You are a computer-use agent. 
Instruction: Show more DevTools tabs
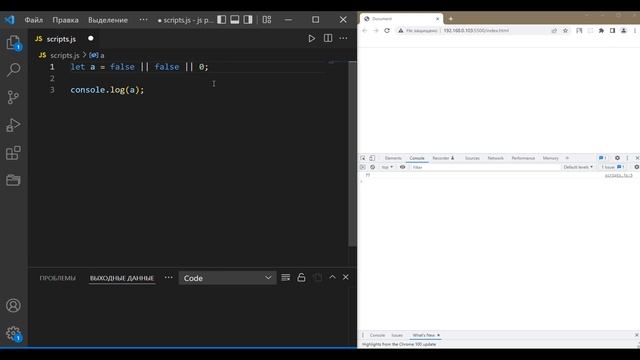pyautogui.click(x=567, y=158)
